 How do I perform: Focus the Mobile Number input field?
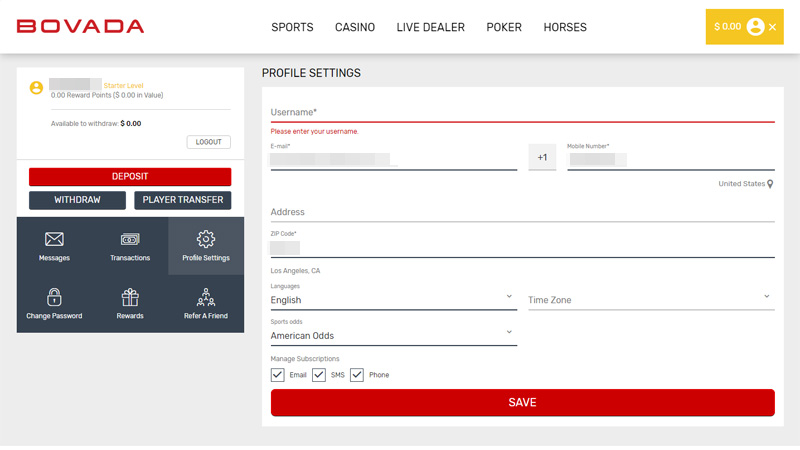pyautogui.click(x=671, y=160)
